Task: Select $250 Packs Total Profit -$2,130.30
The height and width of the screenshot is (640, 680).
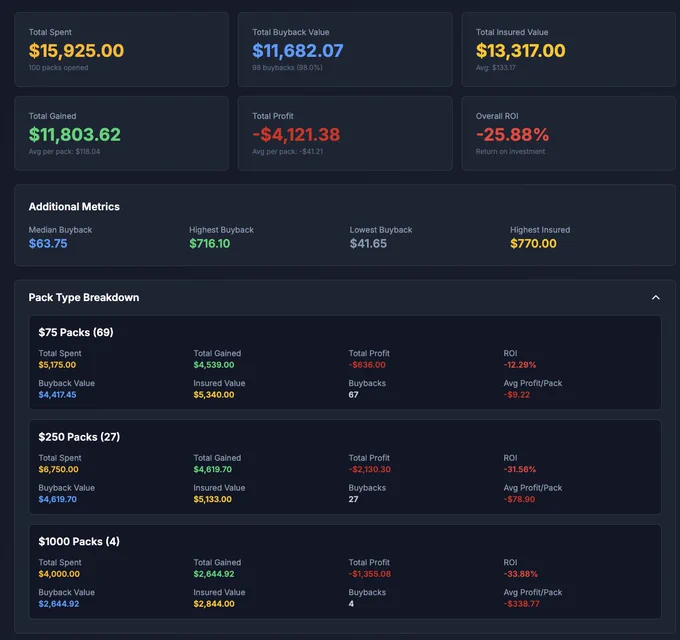Action: (x=369, y=469)
